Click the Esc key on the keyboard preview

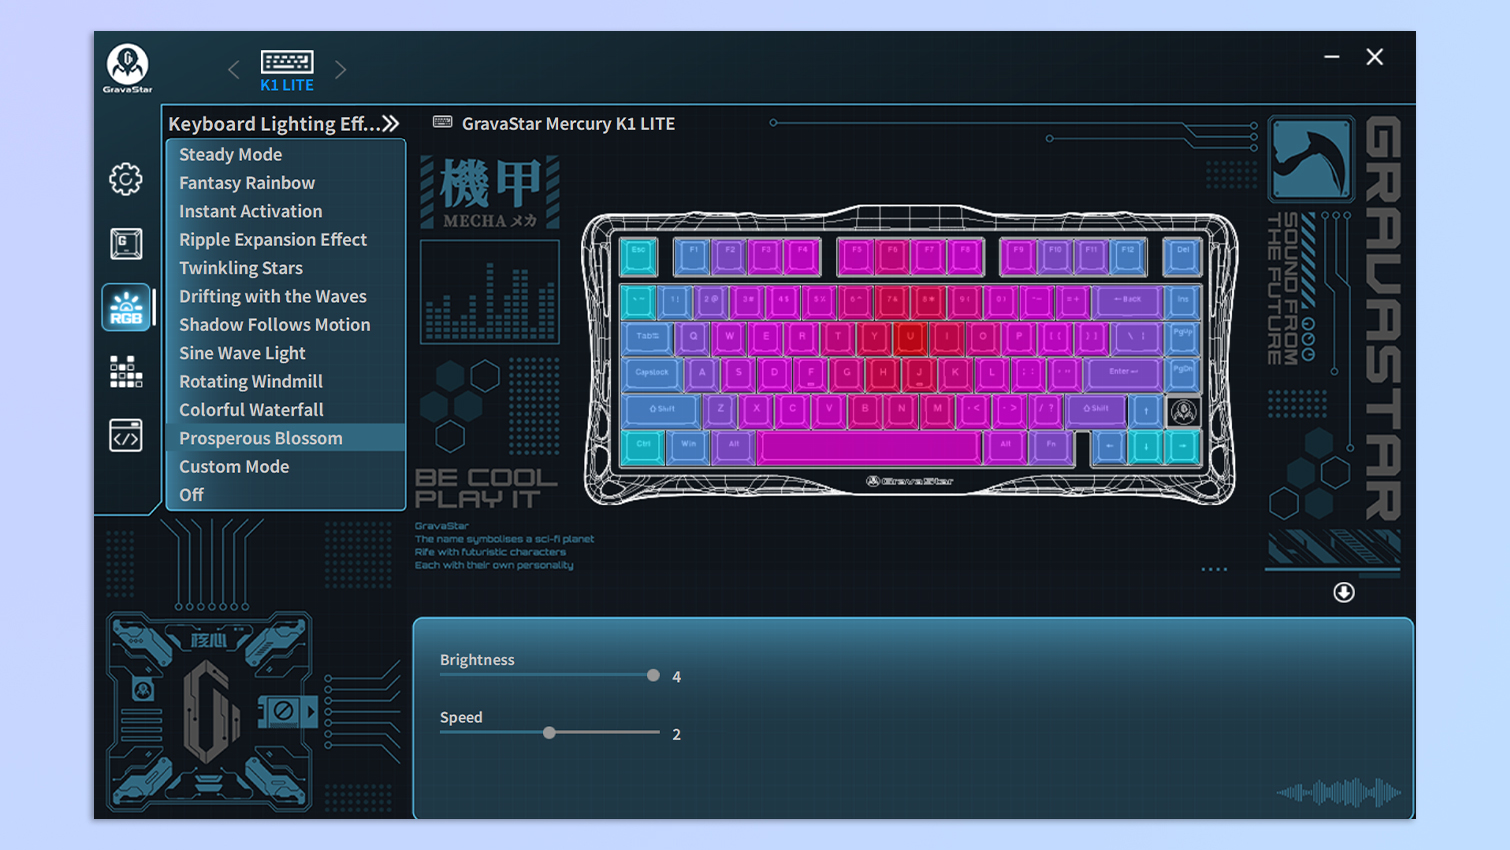[639, 256]
